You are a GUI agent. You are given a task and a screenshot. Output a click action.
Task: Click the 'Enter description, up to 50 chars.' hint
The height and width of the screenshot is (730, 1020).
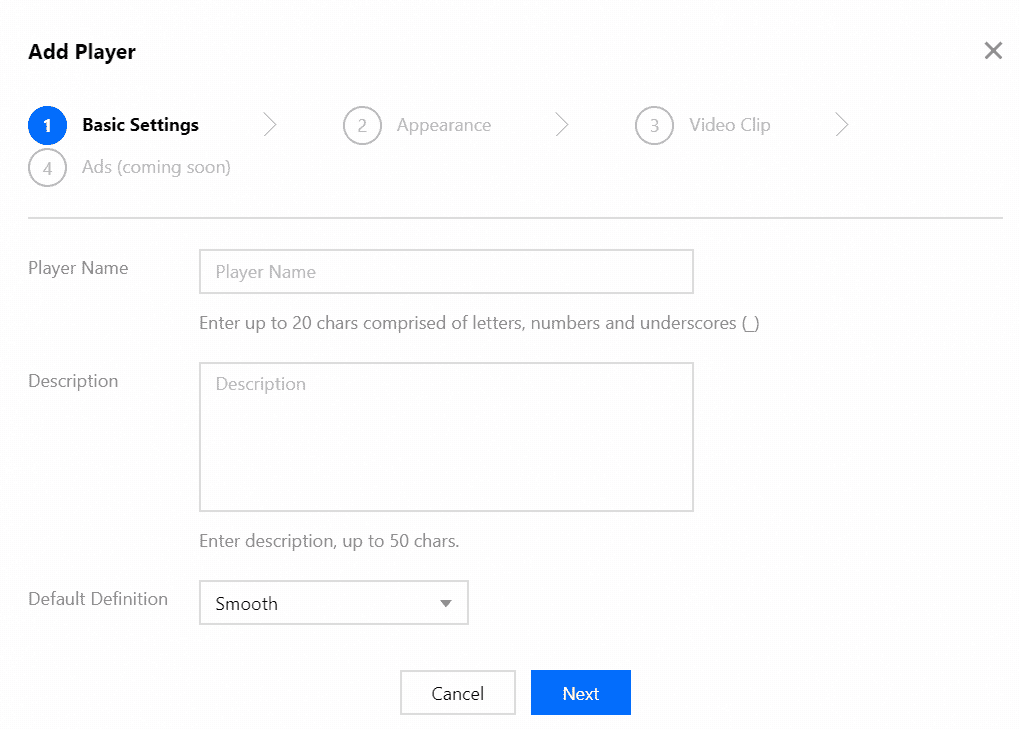pos(329,541)
